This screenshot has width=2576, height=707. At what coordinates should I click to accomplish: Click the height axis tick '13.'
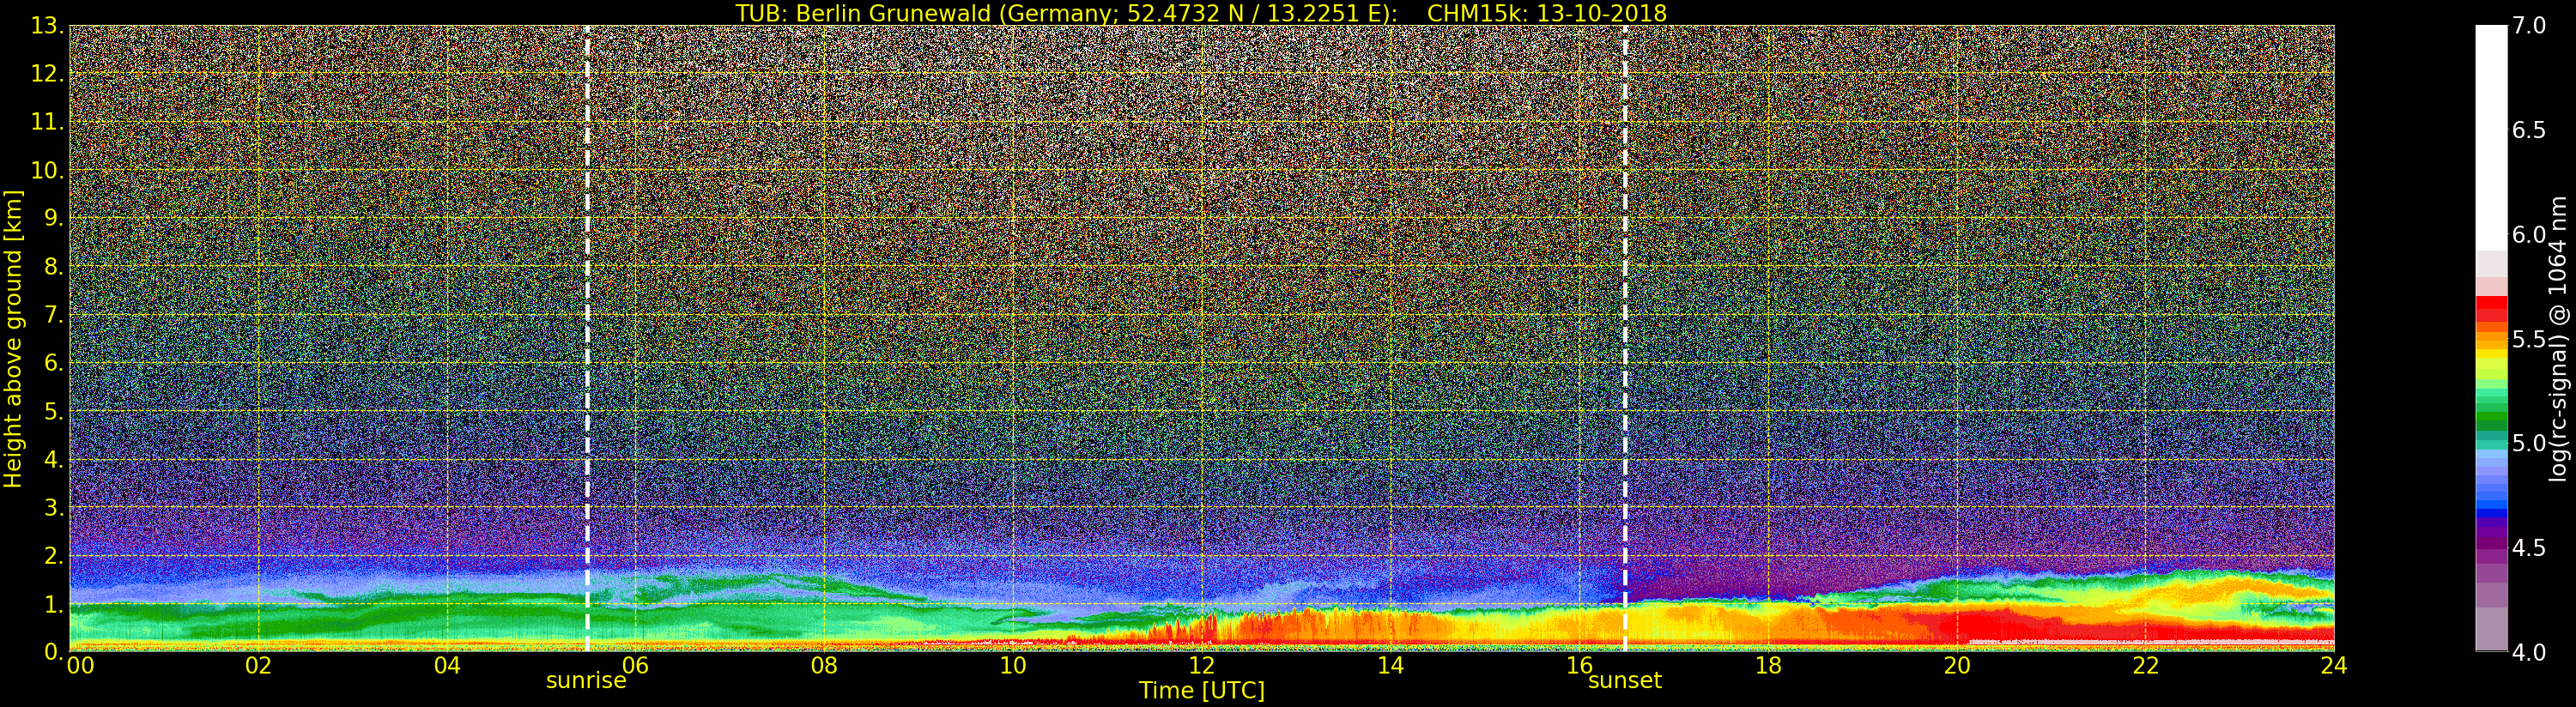click(x=47, y=26)
